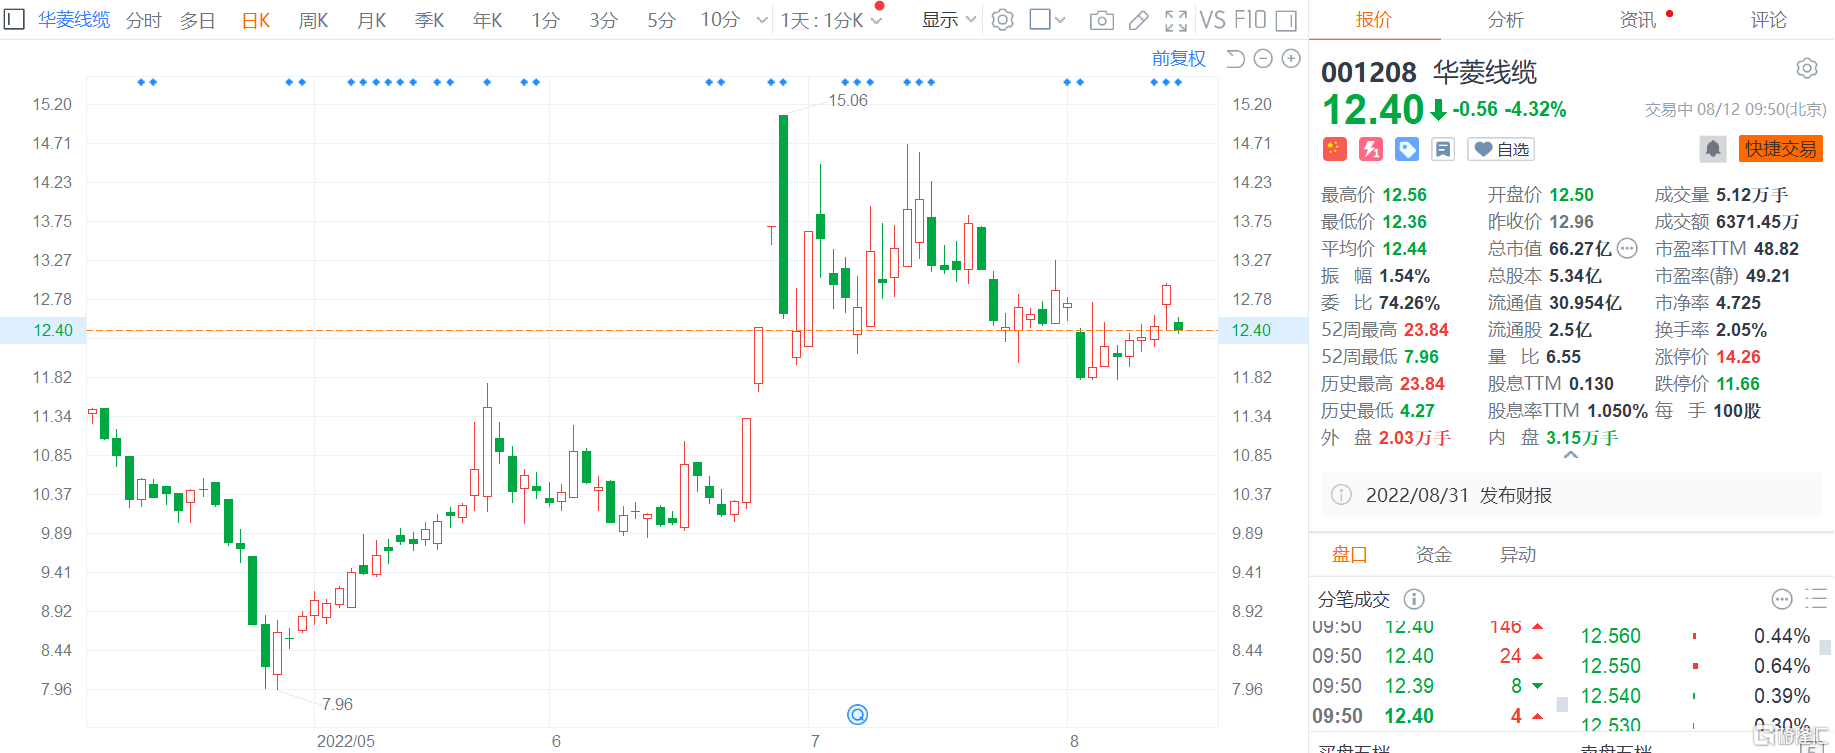The height and width of the screenshot is (753, 1835).
Task: Click the 快捷交易 button
Action: pos(1781,149)
